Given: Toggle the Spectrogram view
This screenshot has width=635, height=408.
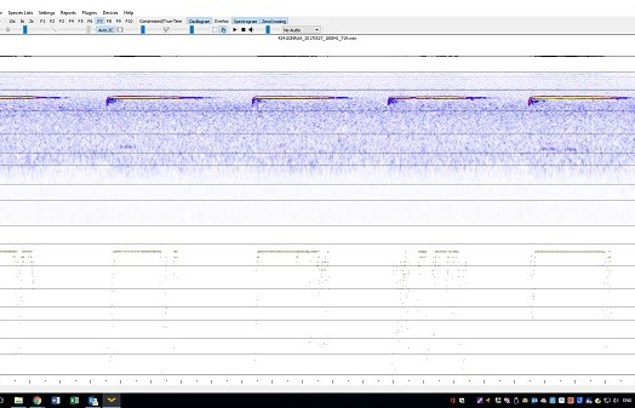Looking at the screenshot, I should point(245,21).
